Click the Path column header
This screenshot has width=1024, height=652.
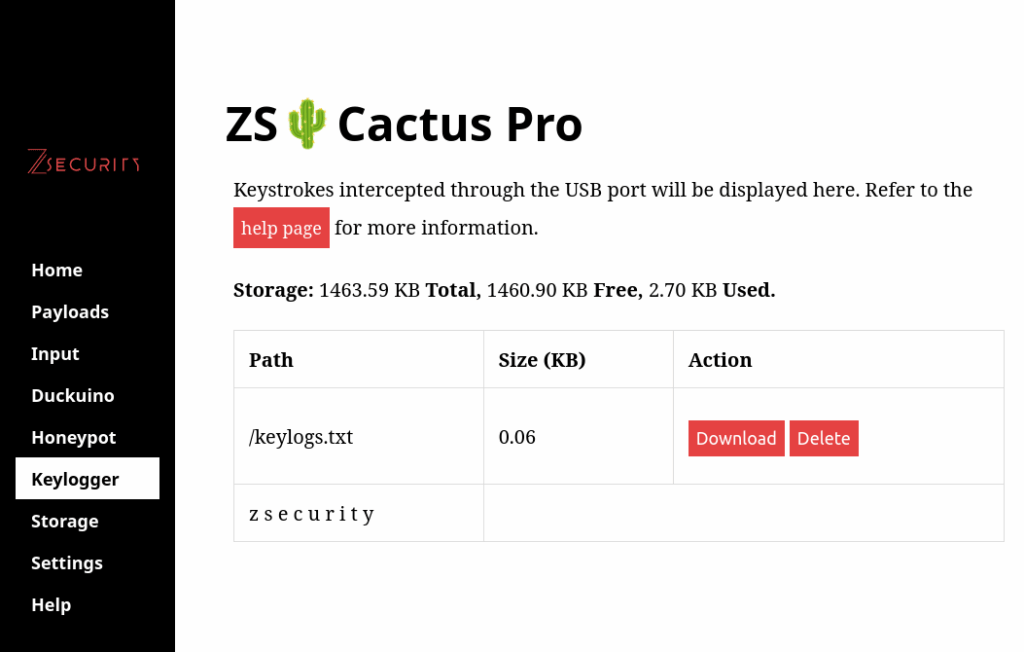[x=271, y=360]
